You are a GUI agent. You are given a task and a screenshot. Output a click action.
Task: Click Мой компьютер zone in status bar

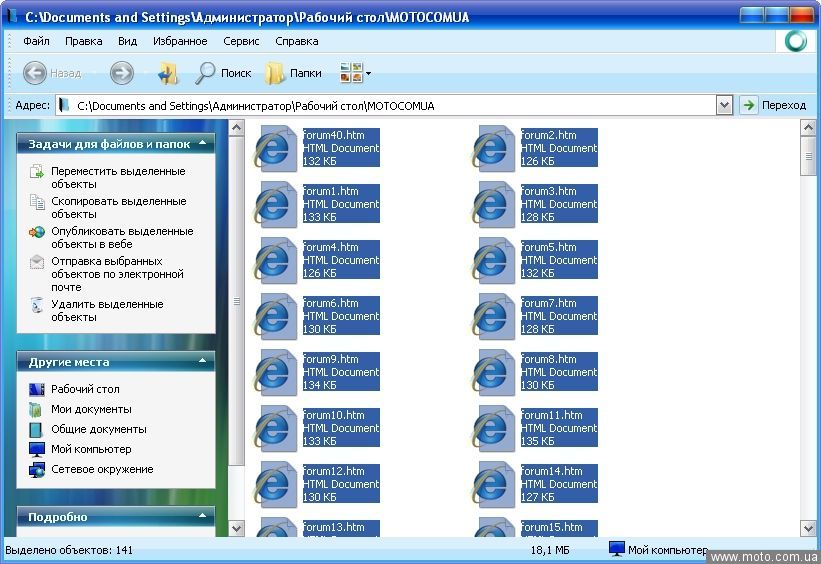pyautogui.click(x=658, y=550)
